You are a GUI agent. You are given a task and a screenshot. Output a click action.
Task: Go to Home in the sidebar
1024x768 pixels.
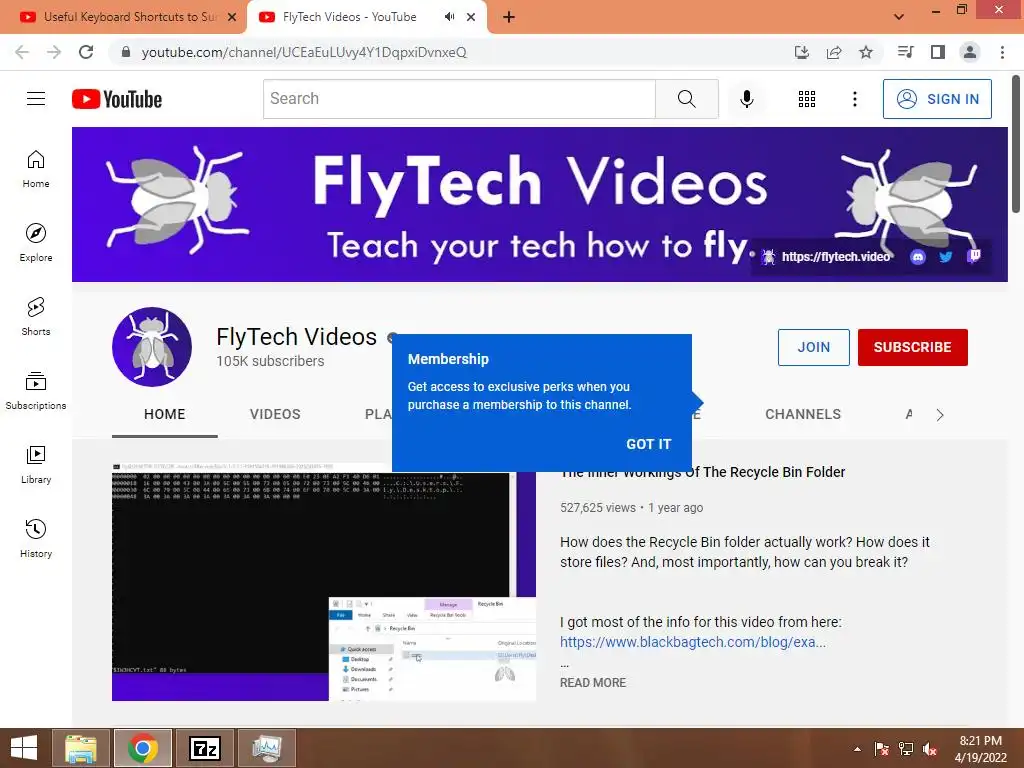pyautogui.click(x=36, y=169)
